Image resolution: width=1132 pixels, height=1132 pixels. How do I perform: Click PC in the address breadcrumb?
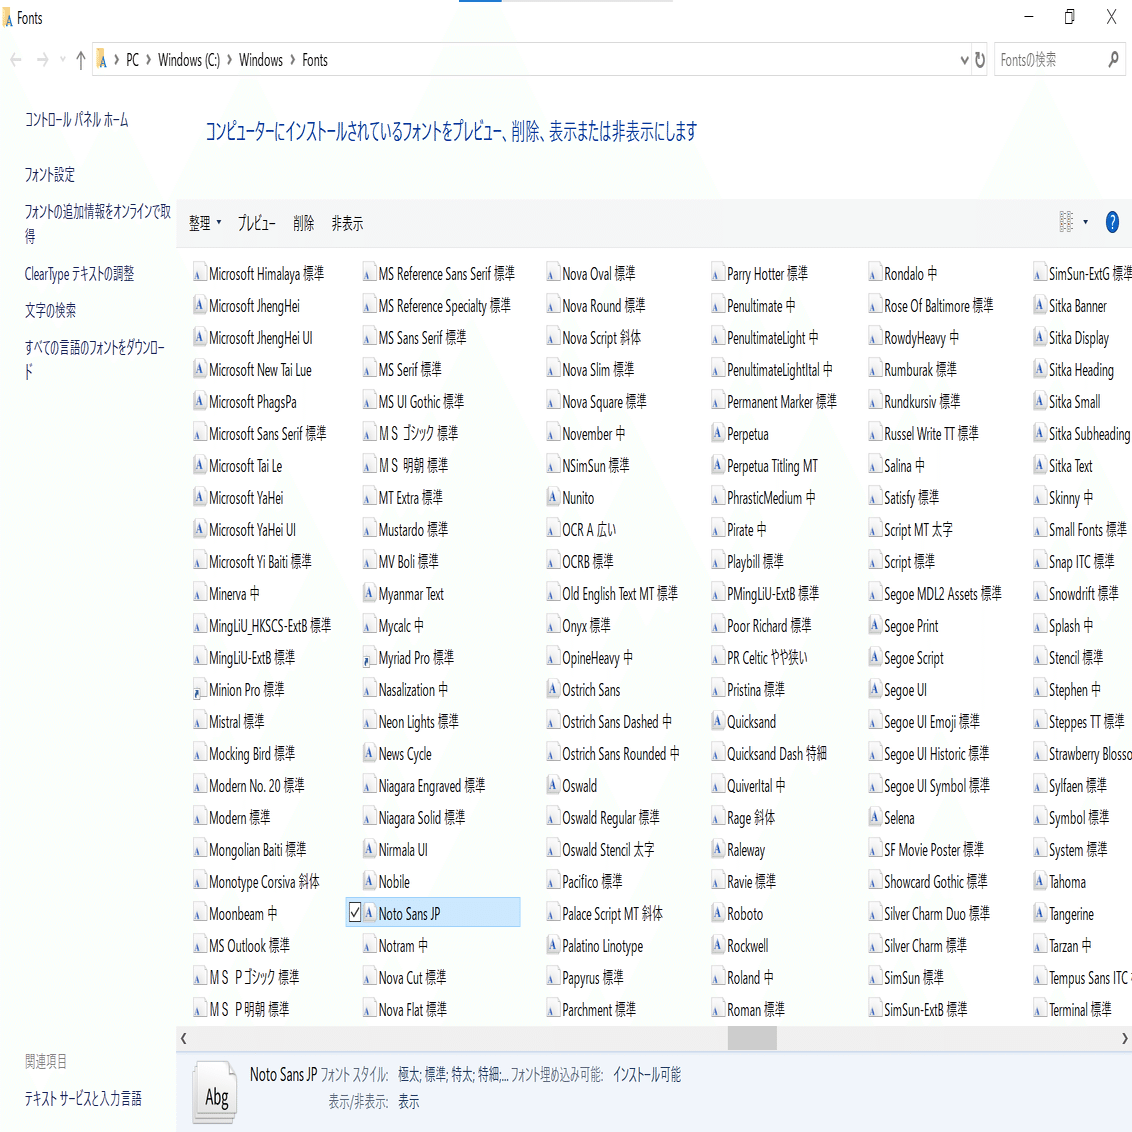(132, 60)
